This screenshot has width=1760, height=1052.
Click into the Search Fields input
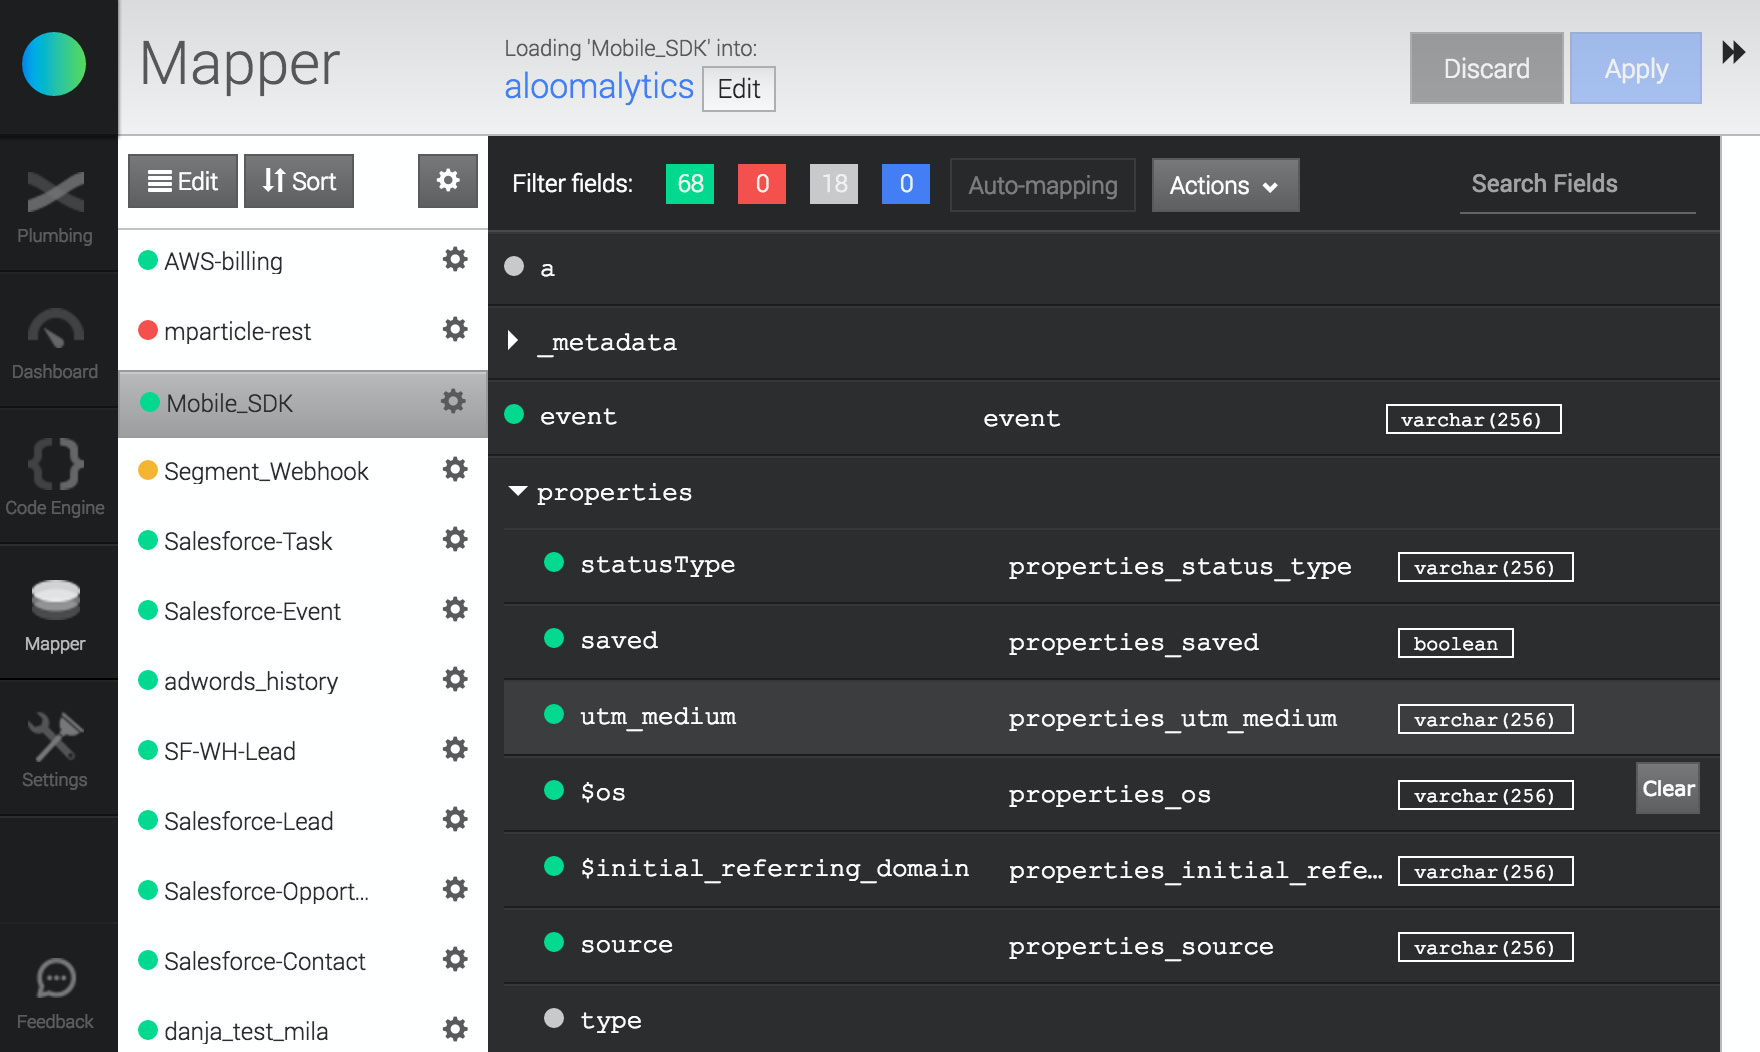(1576, 184)
